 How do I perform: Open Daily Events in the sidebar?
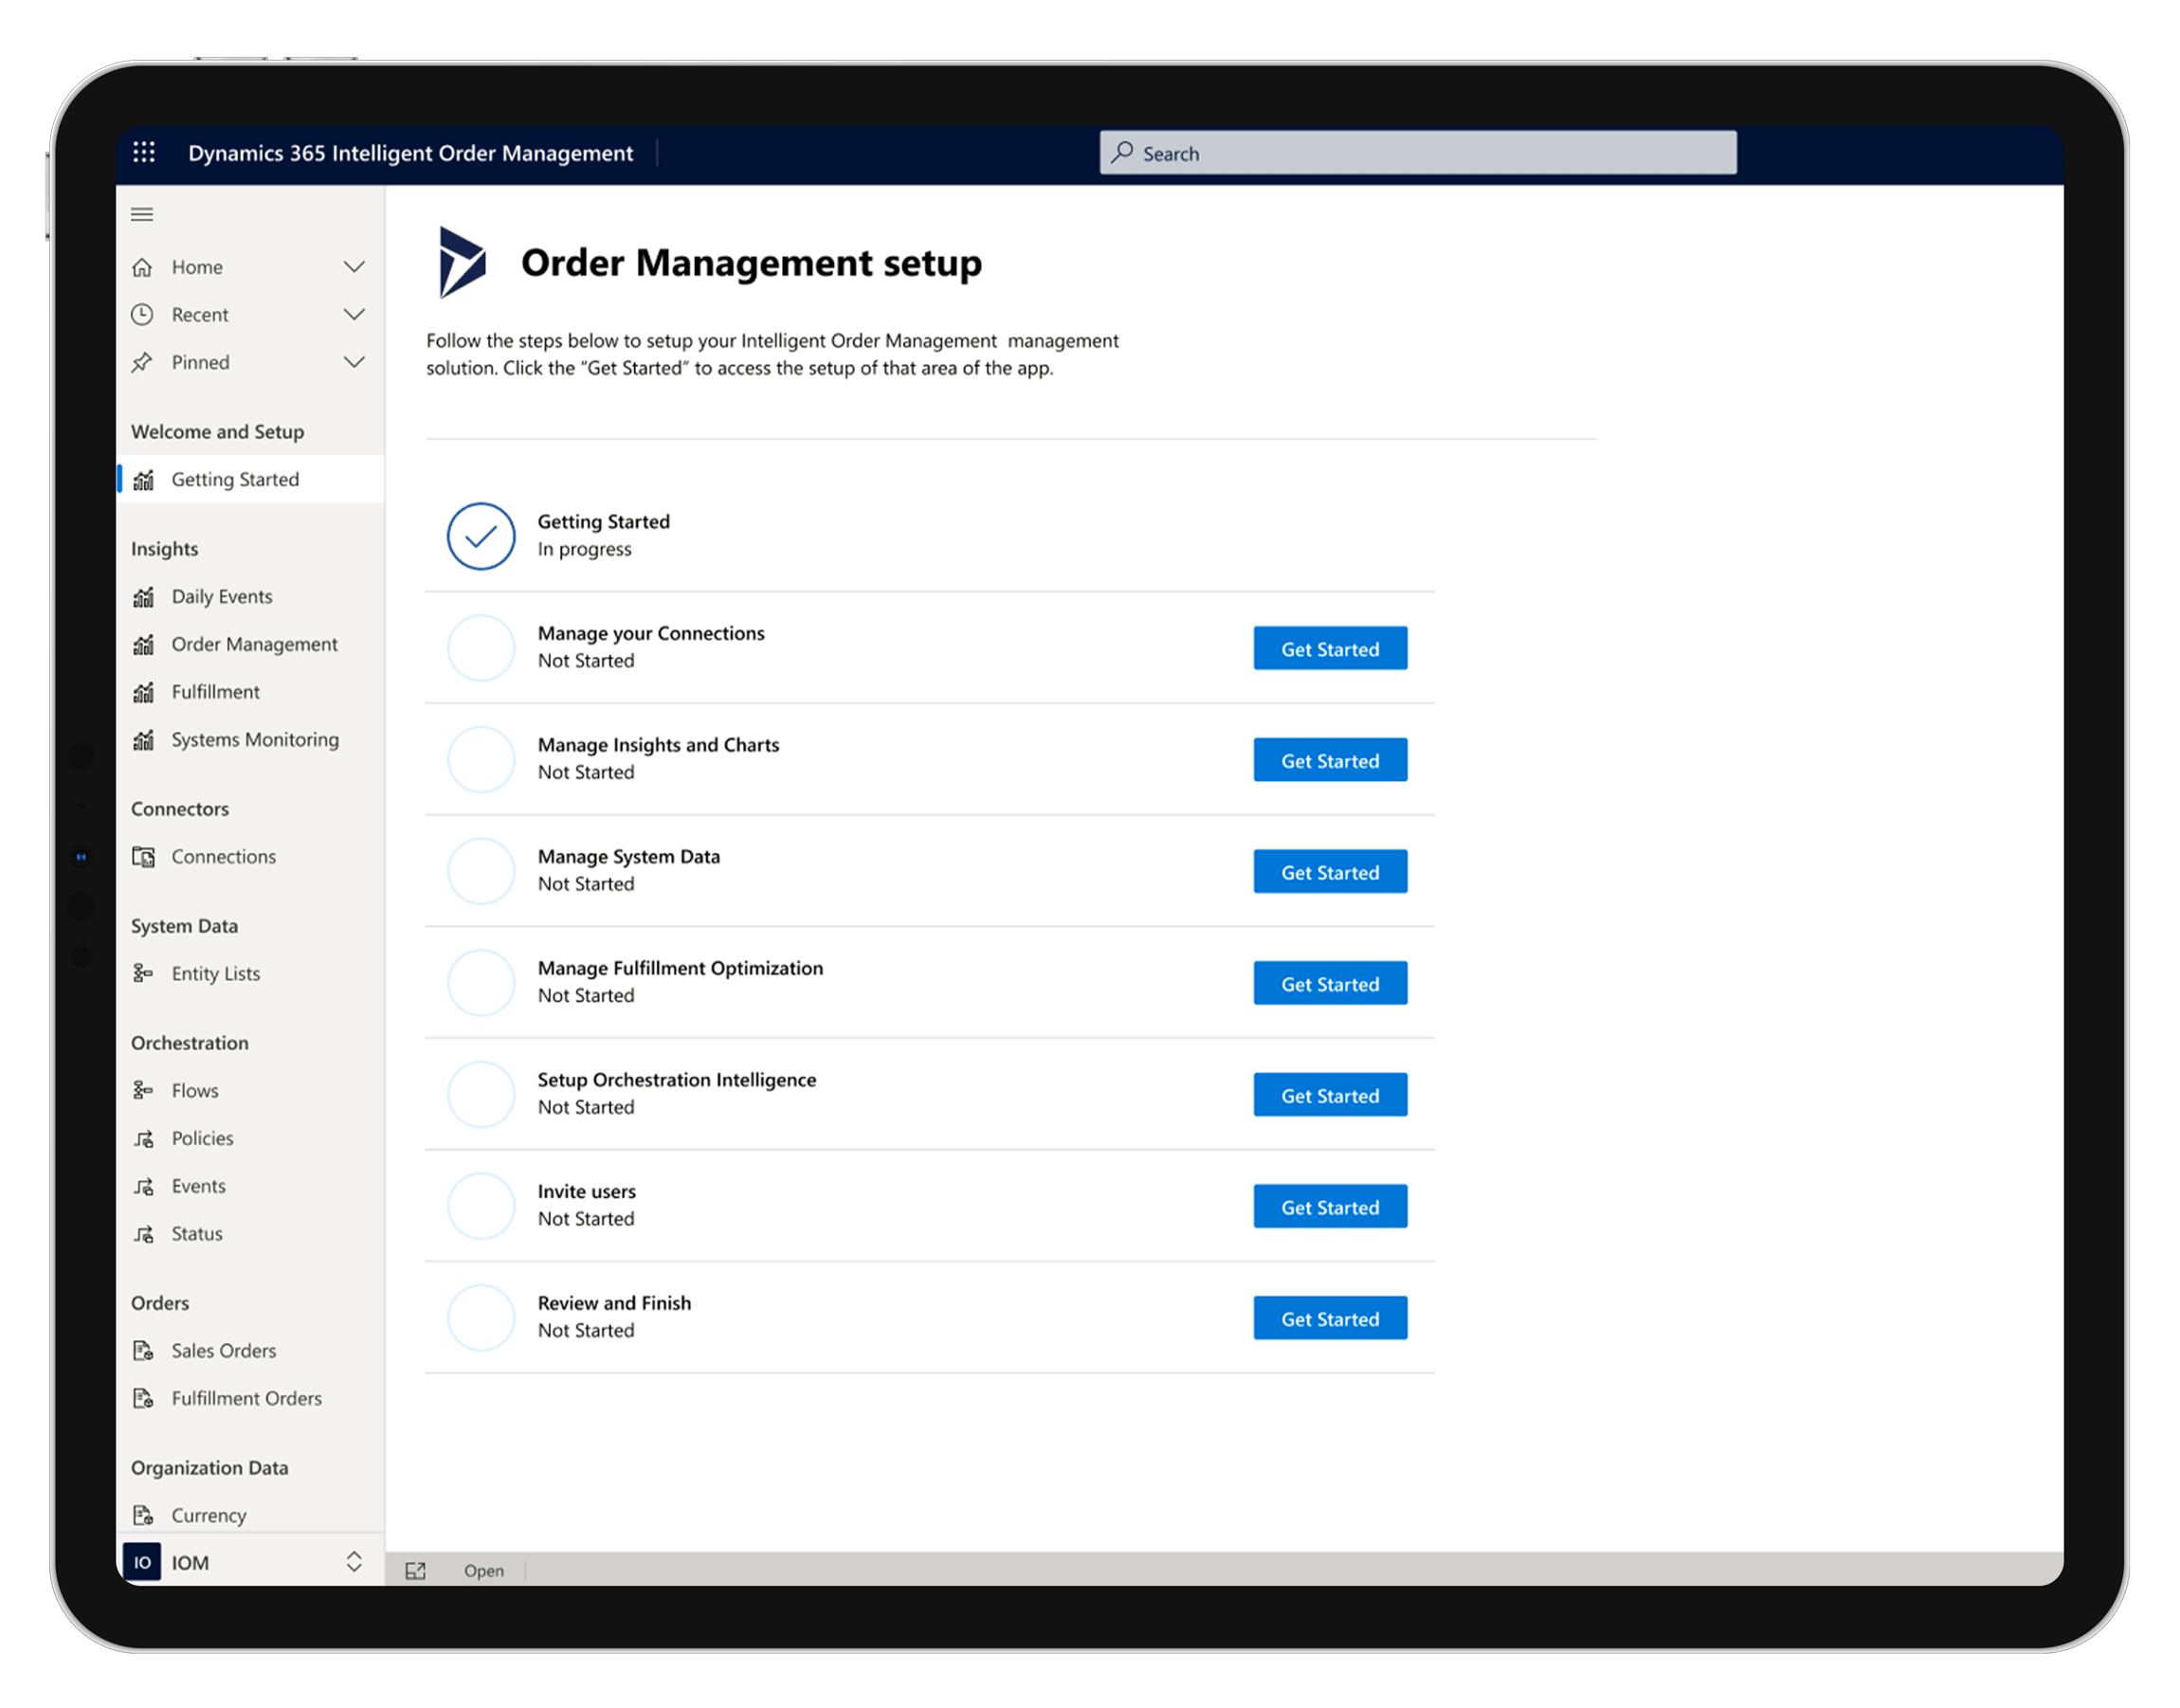click(x=250, y=597)
